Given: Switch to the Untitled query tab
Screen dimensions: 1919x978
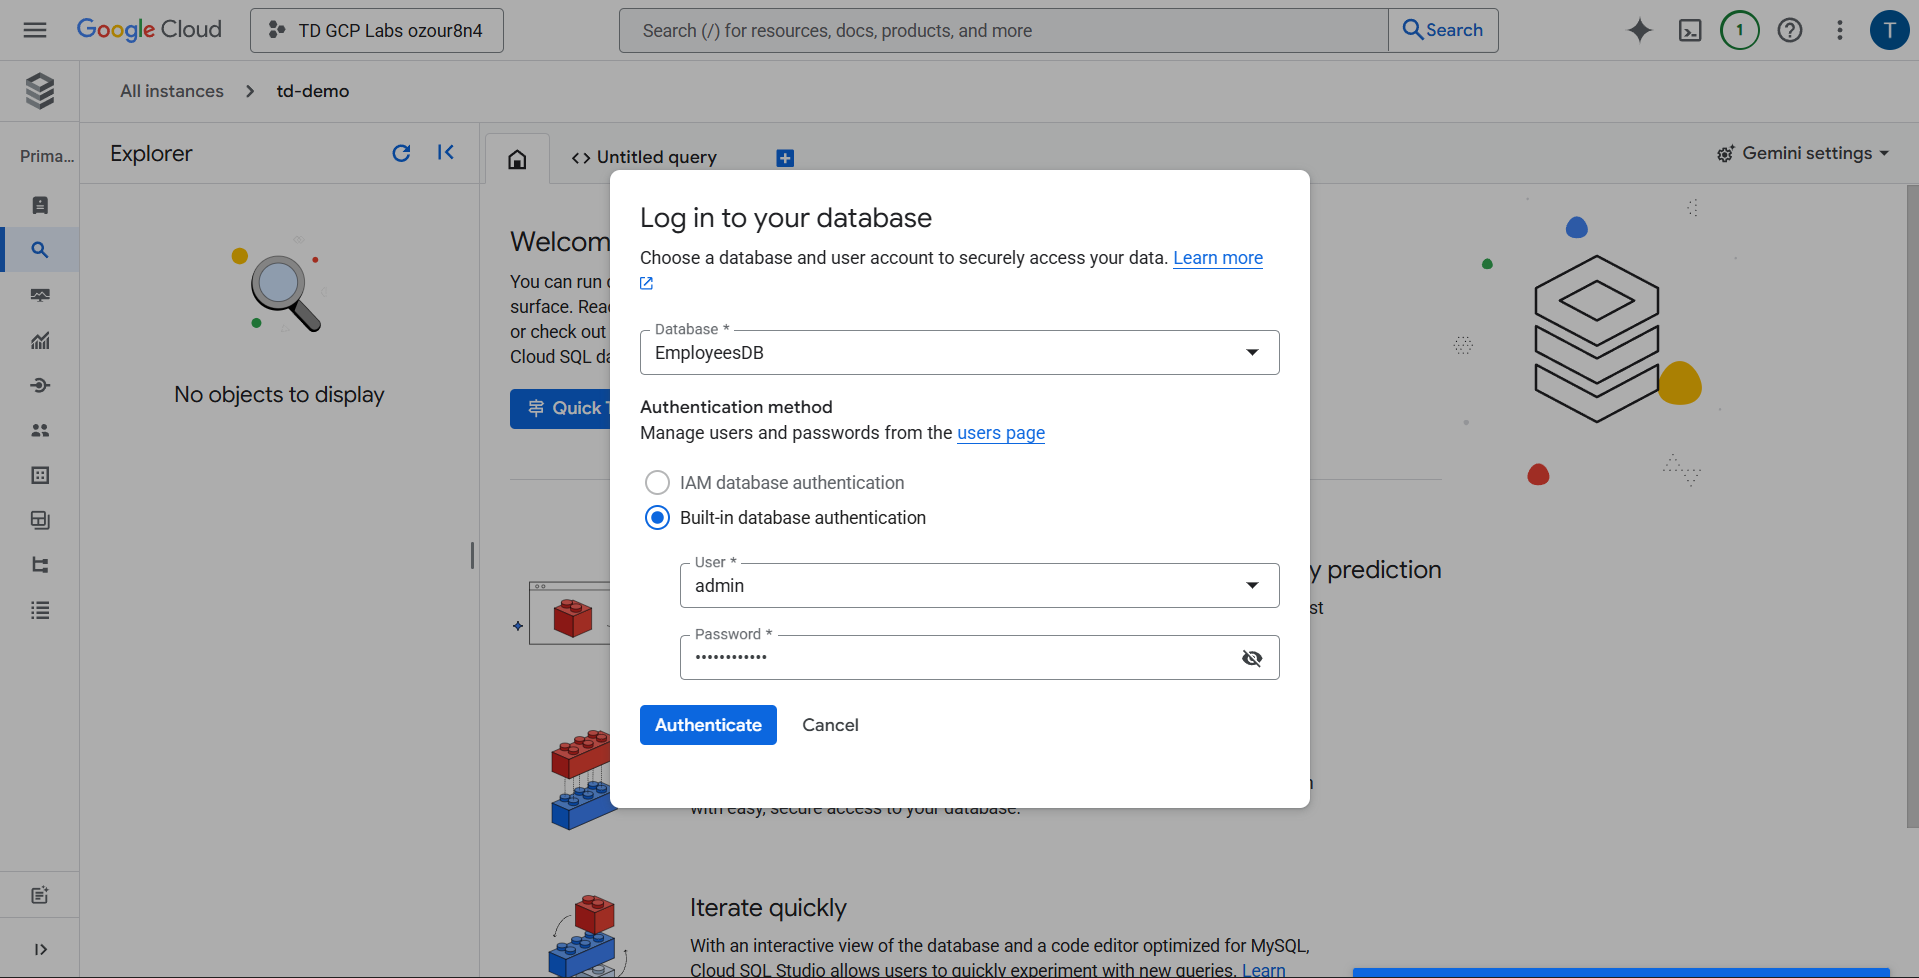Looking at the screenshot, I should tap(645, 158).
